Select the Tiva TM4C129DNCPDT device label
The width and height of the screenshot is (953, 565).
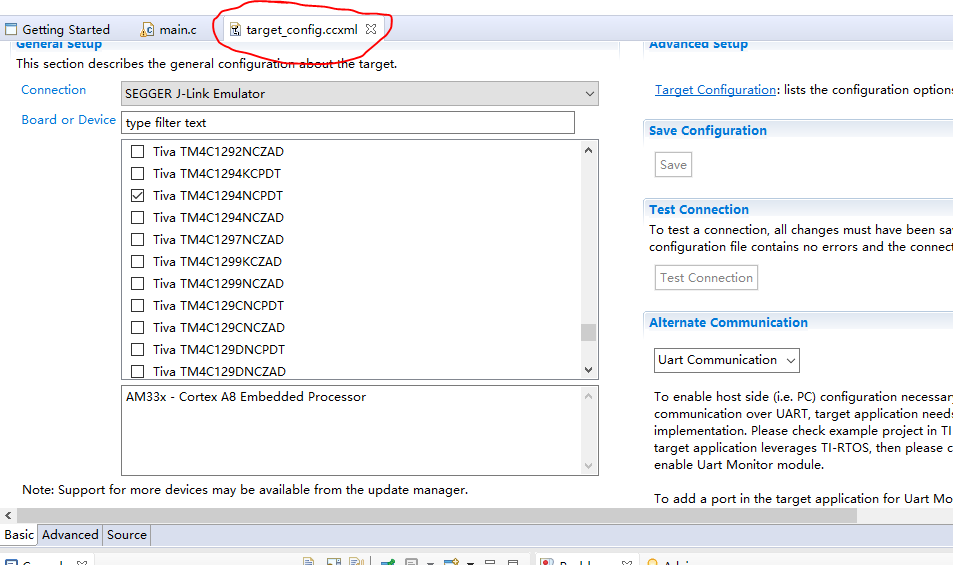pos(219,349)
